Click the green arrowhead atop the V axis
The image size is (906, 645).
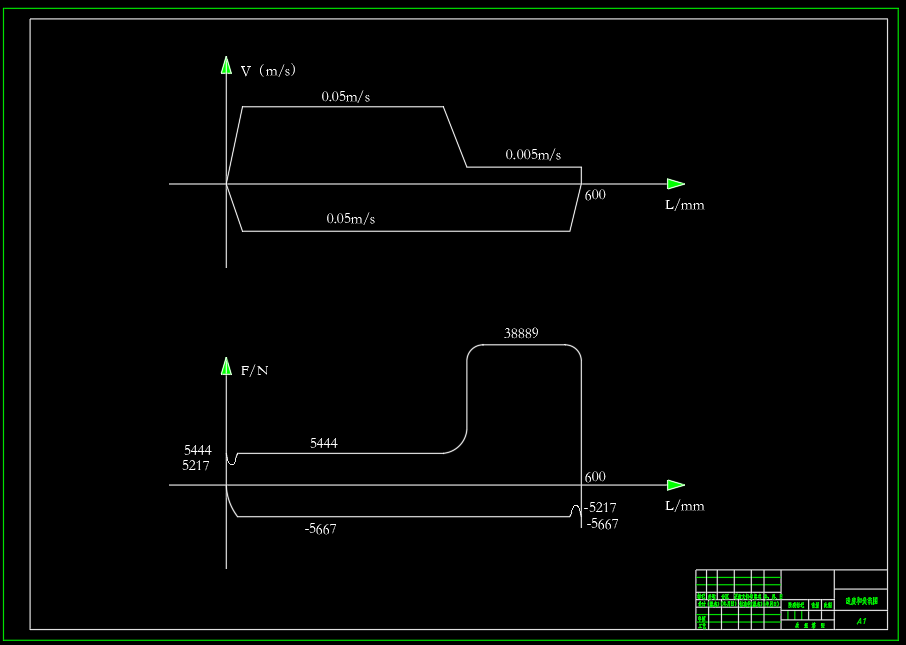tap(226, 65)
